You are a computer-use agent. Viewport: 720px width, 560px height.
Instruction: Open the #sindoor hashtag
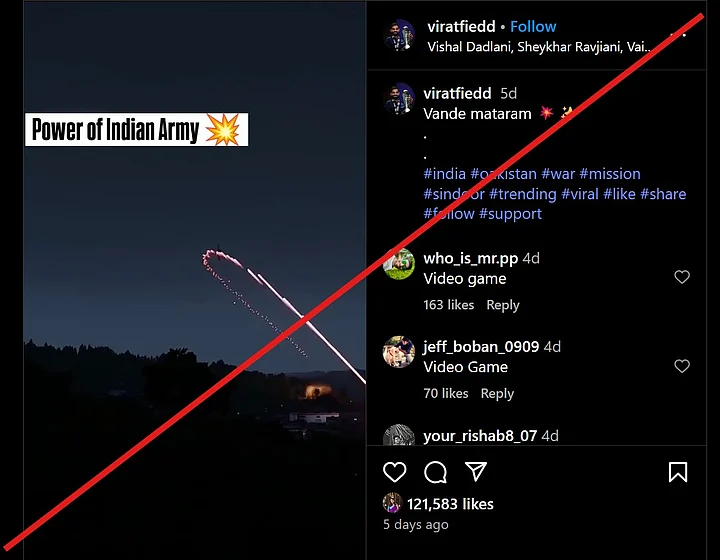coord(454,194)
